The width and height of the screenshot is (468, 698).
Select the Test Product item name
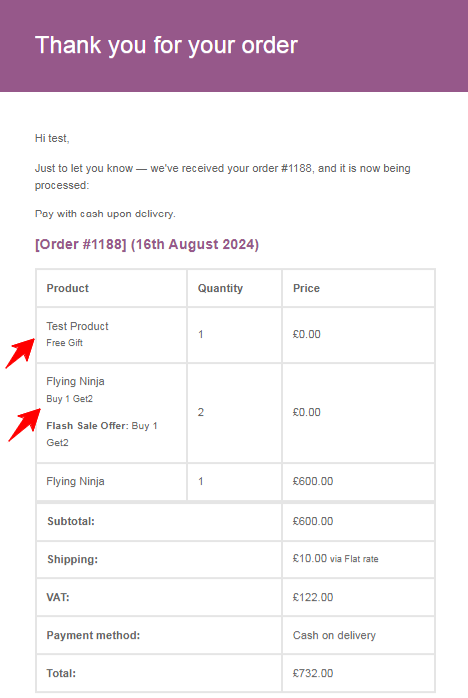point(77,326)
